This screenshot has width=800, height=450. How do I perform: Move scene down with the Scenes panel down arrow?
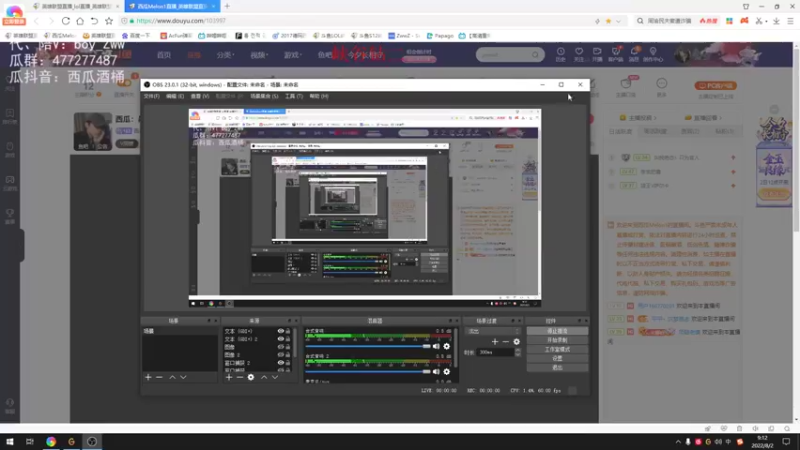pos(183,378)
